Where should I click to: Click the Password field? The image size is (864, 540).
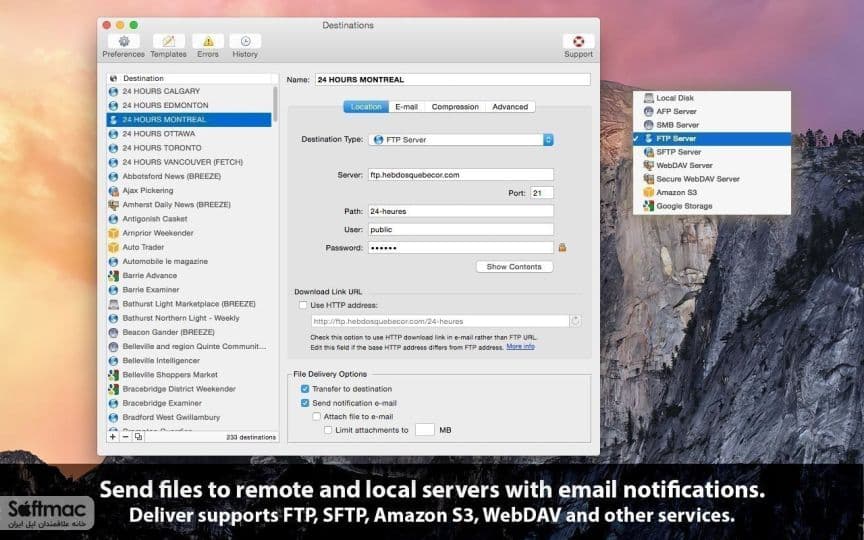[x=461, y=248]
